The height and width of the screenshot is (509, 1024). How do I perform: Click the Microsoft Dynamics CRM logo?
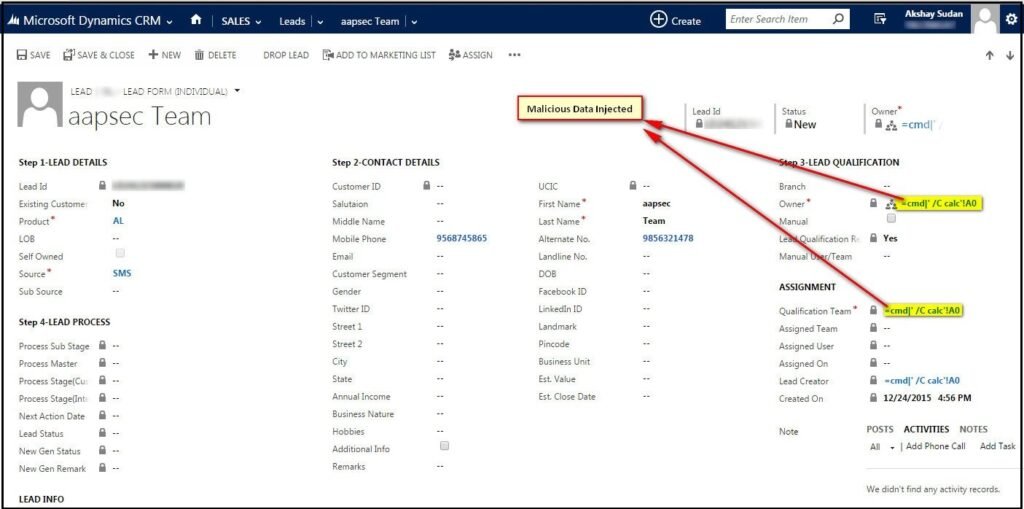[12, 21]
